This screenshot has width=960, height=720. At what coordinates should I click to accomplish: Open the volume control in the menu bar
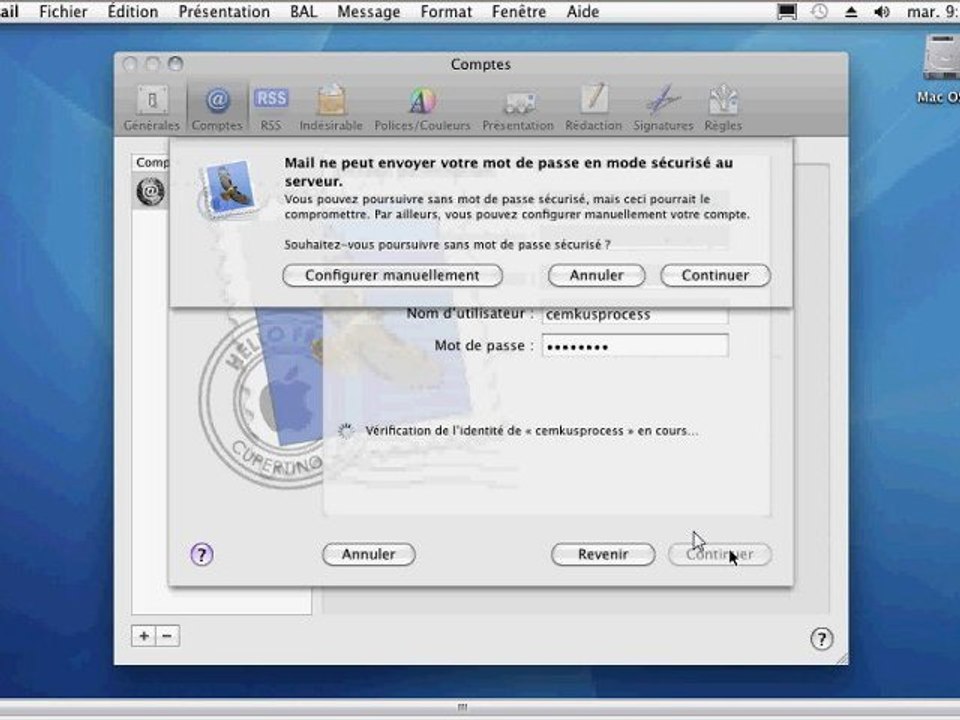tap(882, 12)
